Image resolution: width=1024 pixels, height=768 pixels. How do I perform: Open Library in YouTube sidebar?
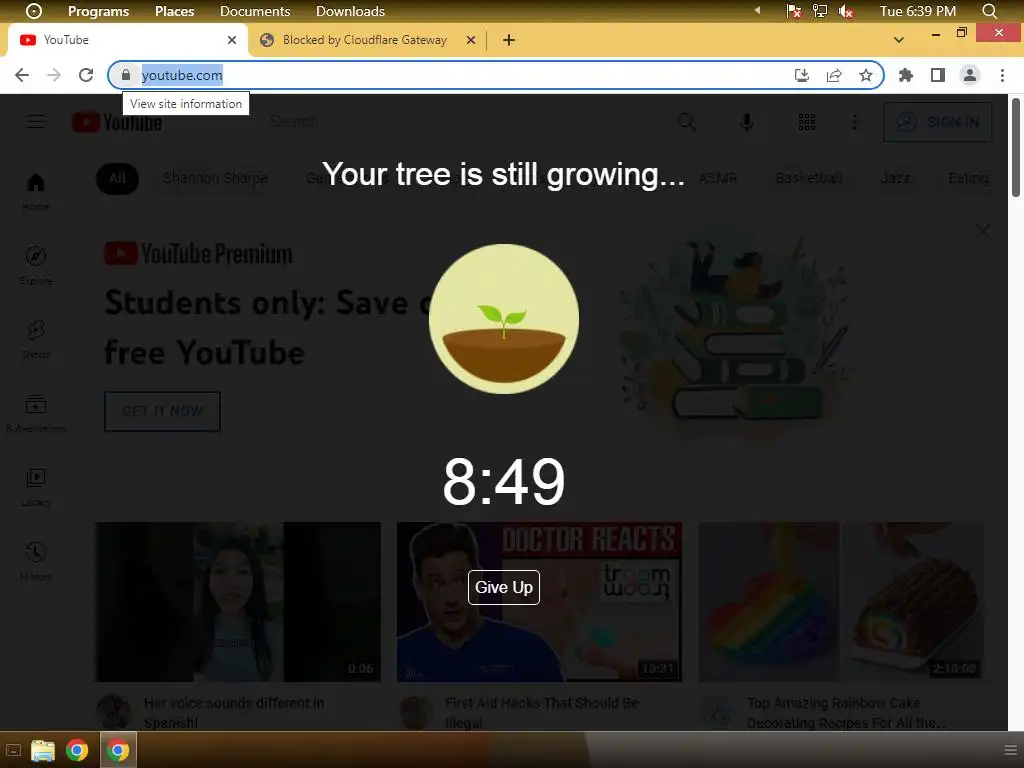(x=36, y=487)
